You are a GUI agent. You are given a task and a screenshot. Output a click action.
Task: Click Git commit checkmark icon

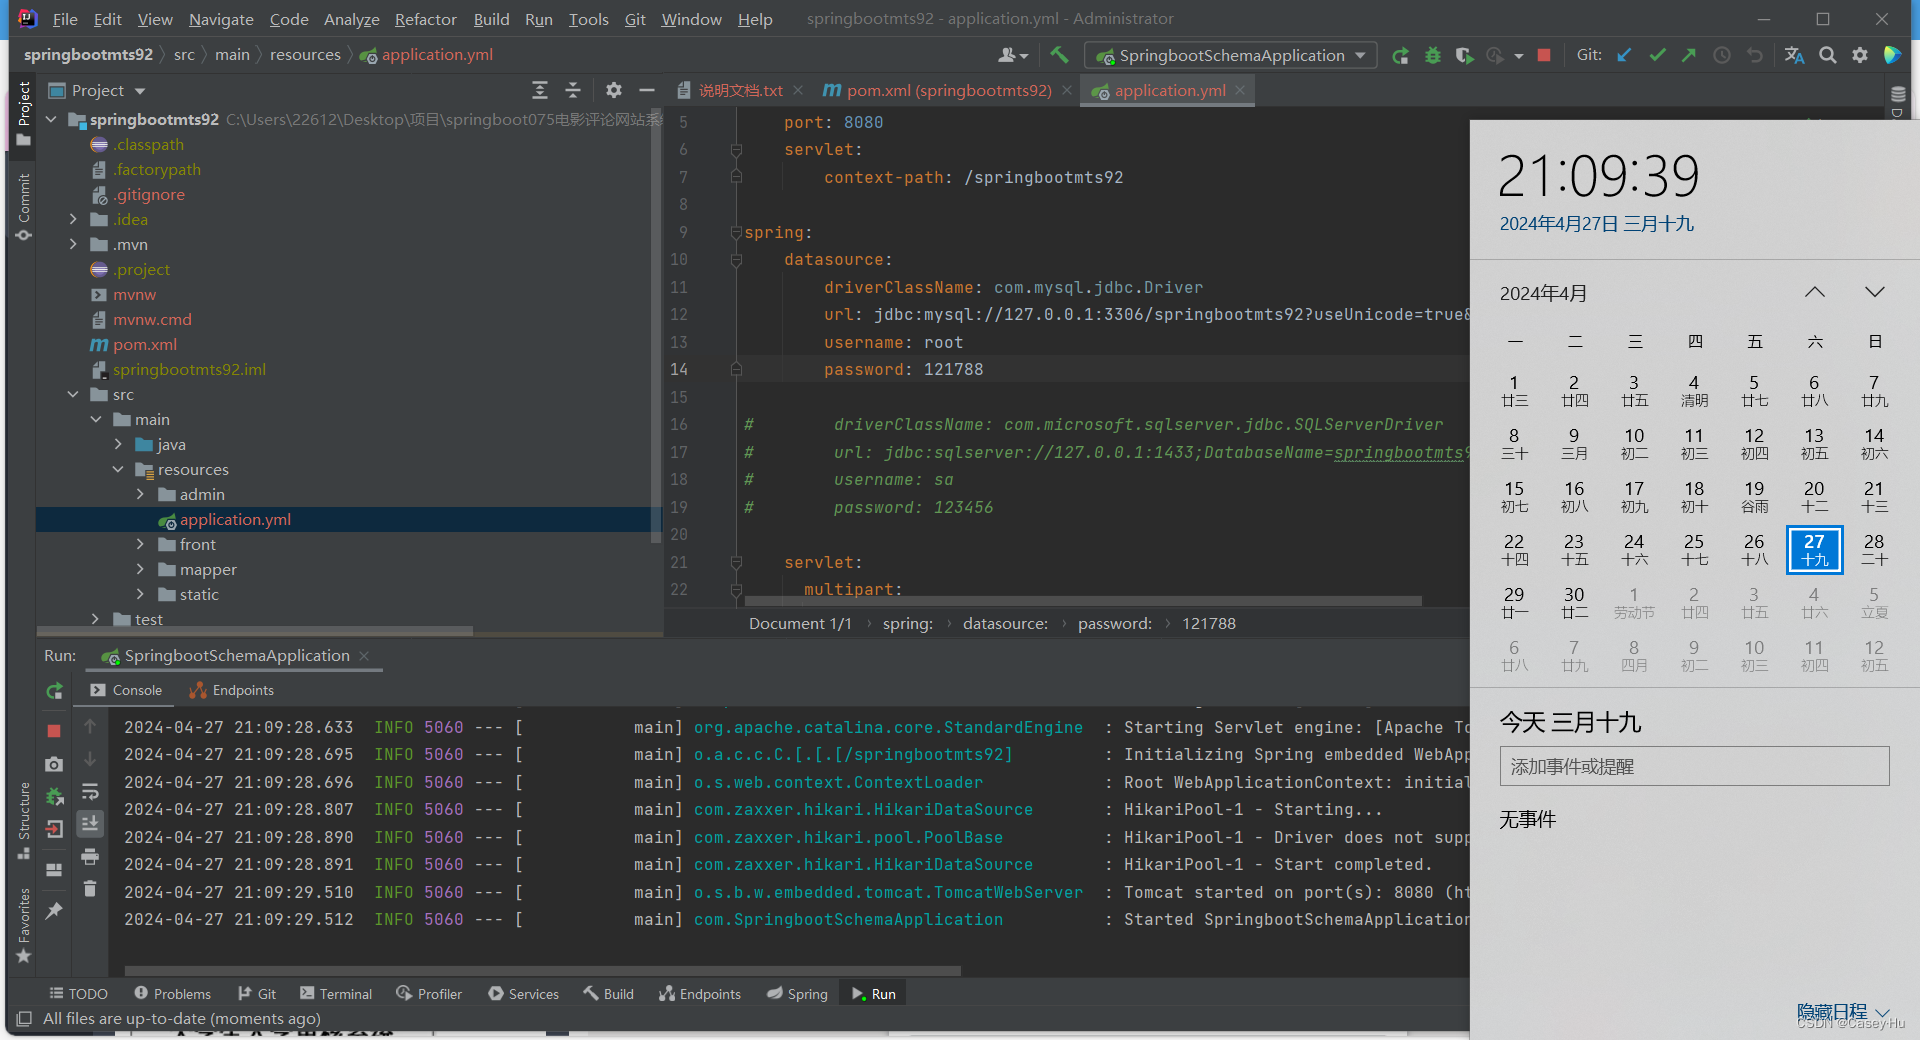point(1657,55)
